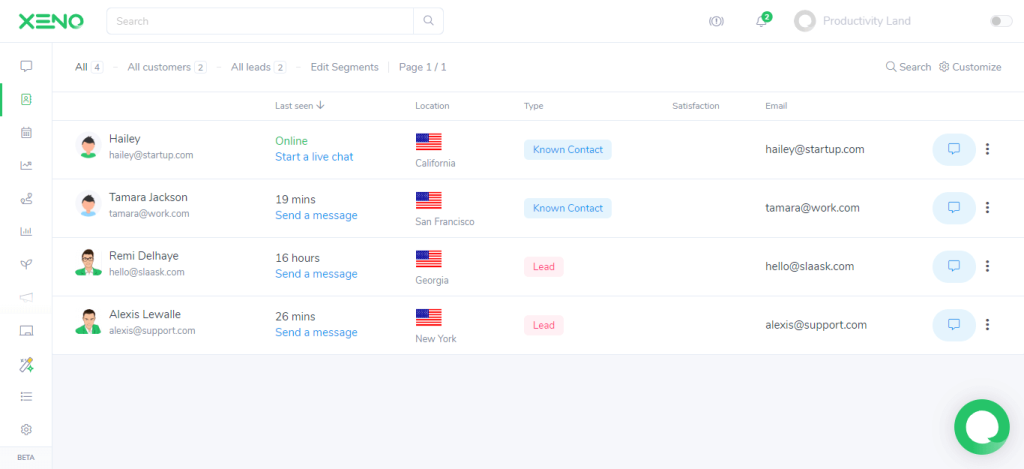Open settings gear icon in sidebar

coord(26,429)
